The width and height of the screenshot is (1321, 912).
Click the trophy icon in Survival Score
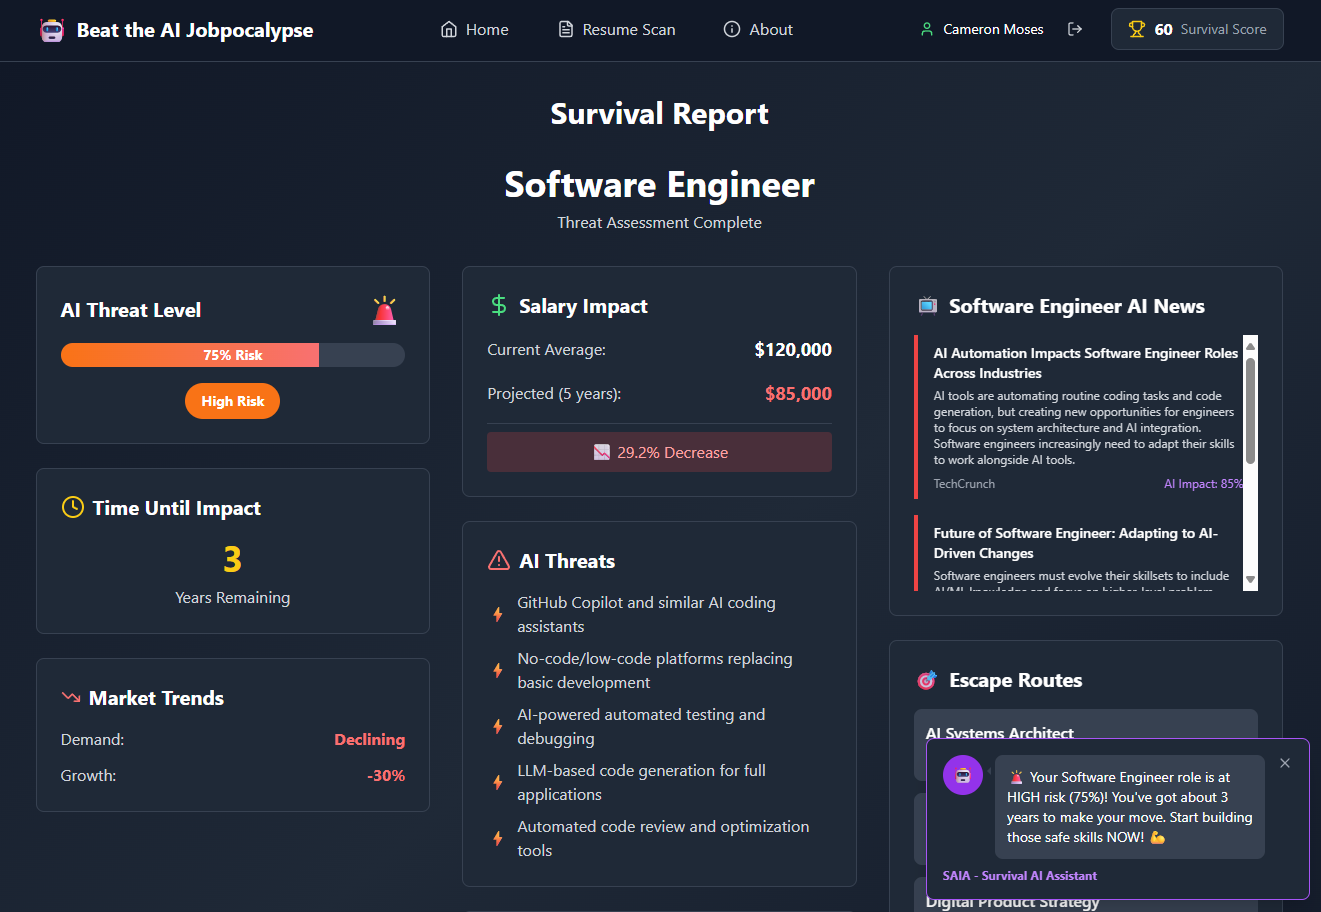point(1137,30)
